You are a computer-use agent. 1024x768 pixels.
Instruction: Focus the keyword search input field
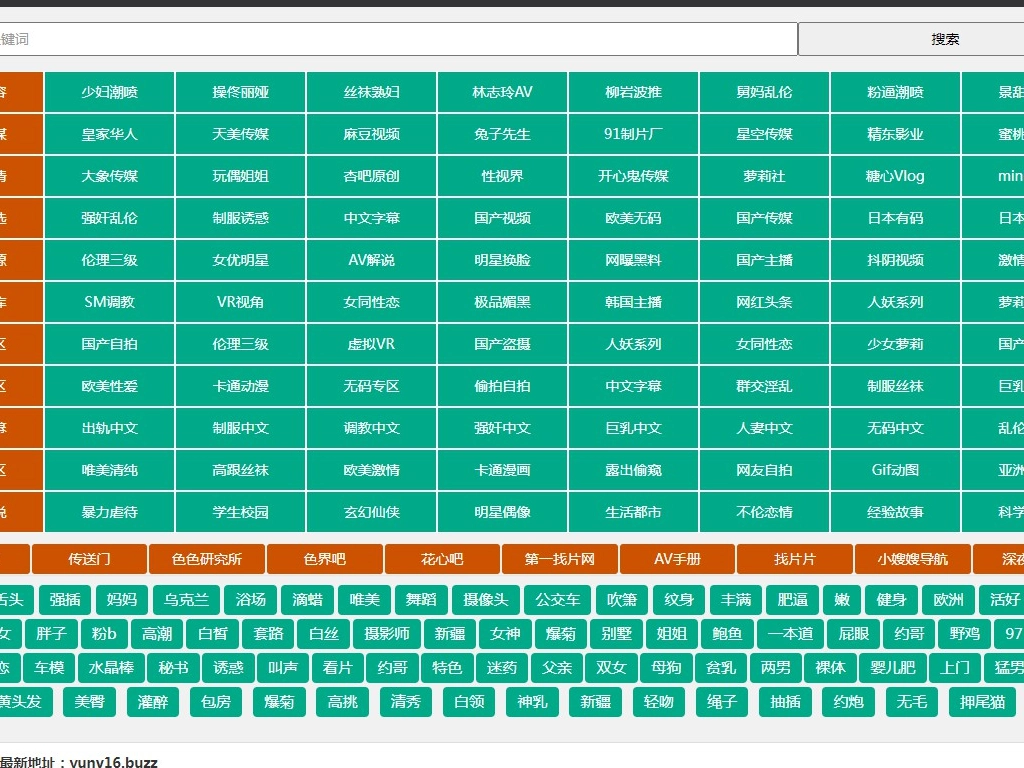[x=398, y=39]
